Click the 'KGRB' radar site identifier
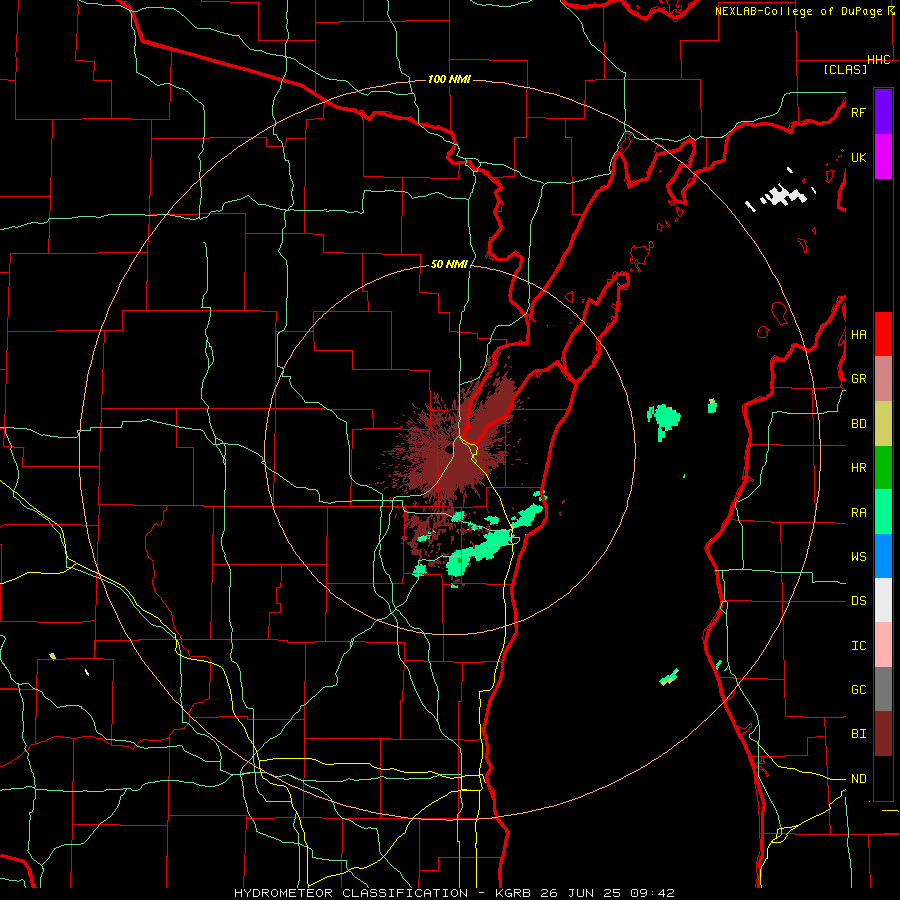This screenshot has height=900, width=900. pyautogui.click(x=511, y=893)
